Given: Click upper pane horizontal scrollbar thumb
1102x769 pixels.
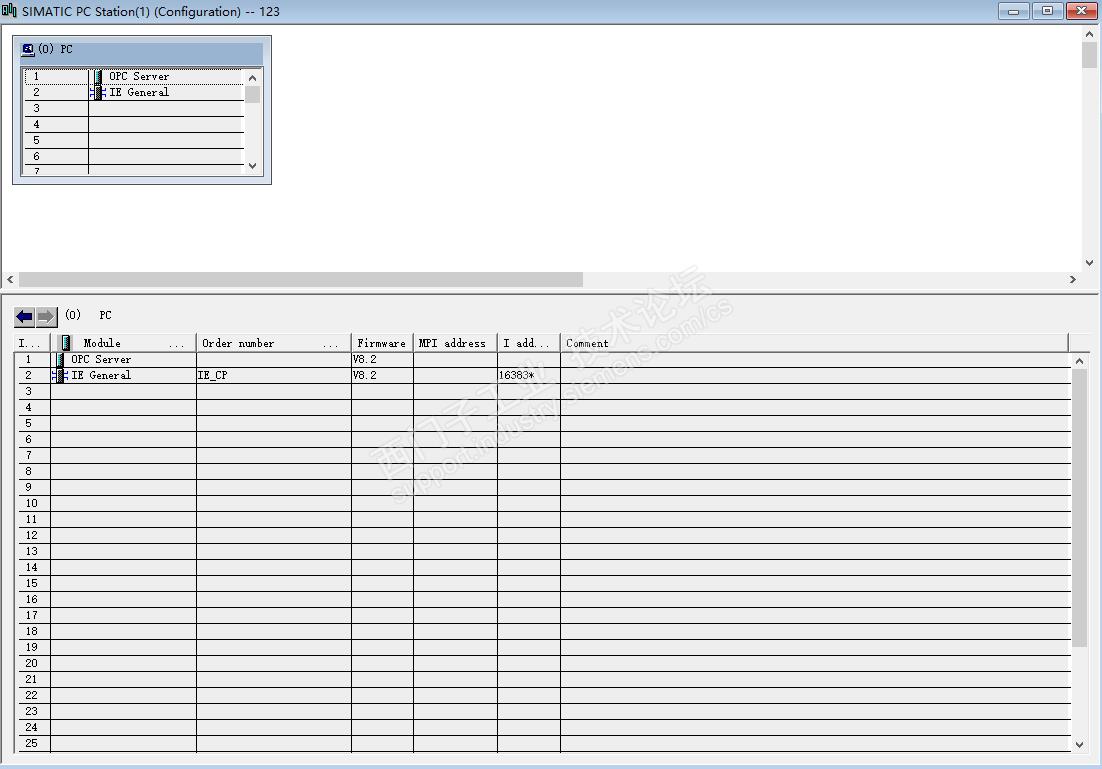Looking at the screenshot, I should point(301,279).
